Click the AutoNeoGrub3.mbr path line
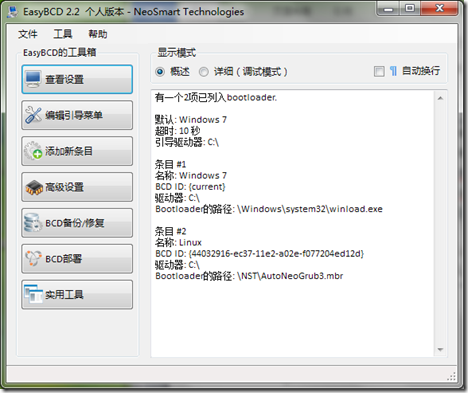The width and height of the screenshot is (468, 393). (249, 276)
